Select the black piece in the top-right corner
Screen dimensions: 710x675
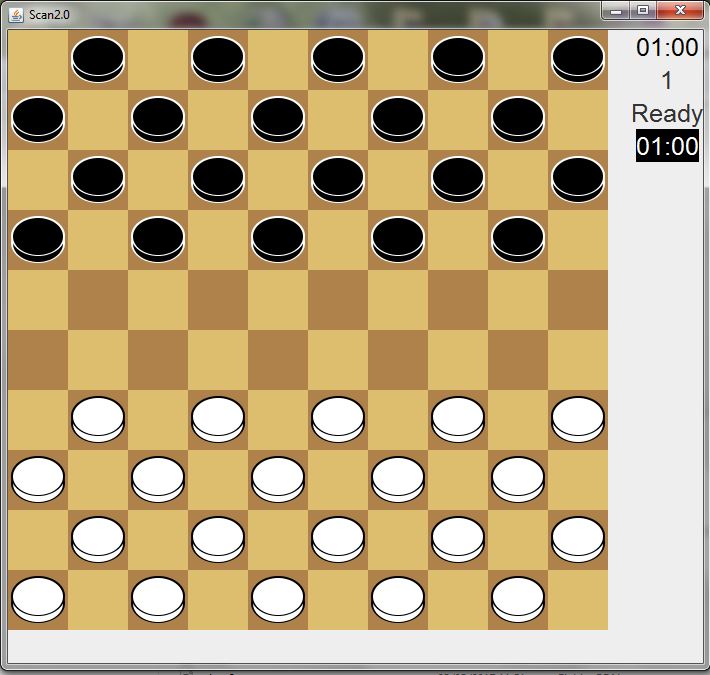point(578,59)
